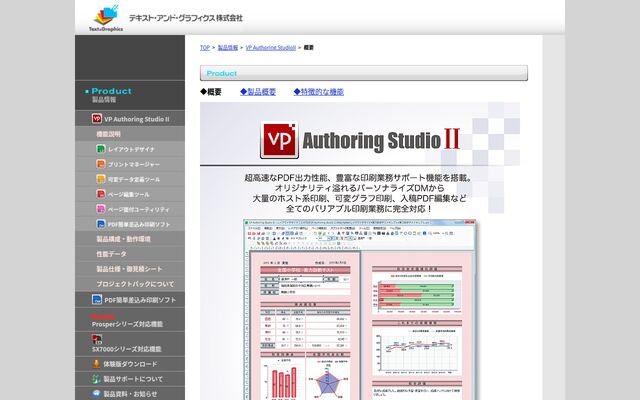This screenshot has height=400, width=640.
Task: Click the Authoring Studio II banner title
Action: pyautogui.click(x=381, y=140)
